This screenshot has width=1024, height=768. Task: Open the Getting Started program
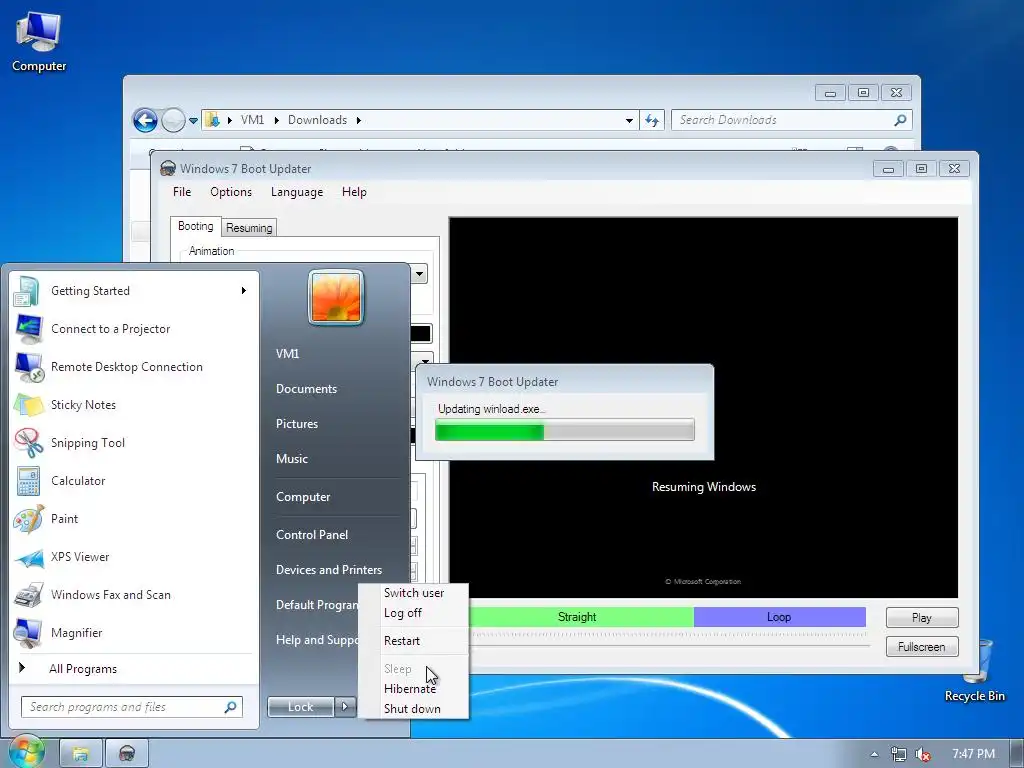pyautogui.click(x=134, y=291)
